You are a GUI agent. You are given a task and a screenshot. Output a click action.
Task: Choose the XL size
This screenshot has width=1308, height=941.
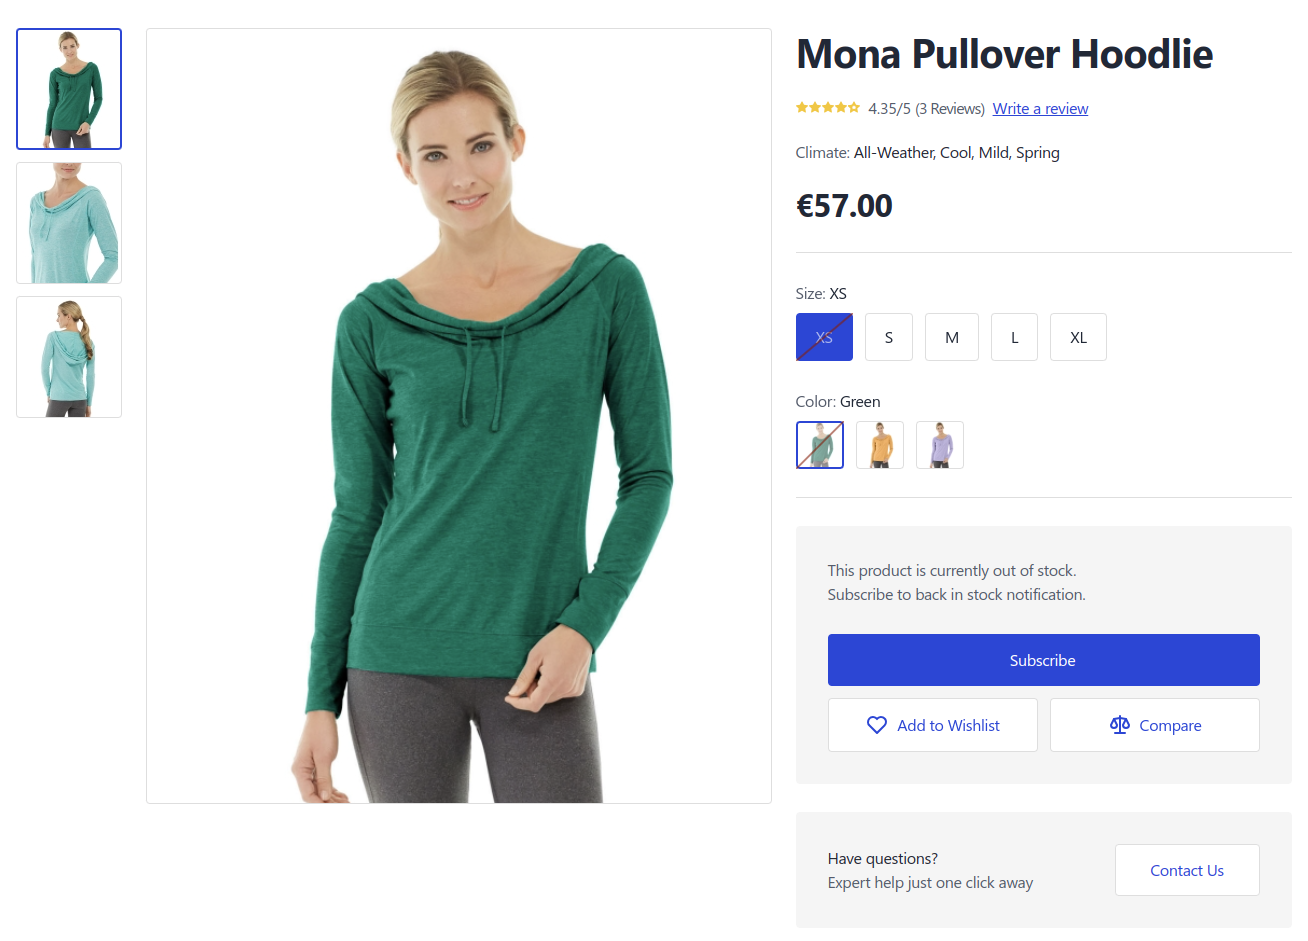coord(1078,337)
